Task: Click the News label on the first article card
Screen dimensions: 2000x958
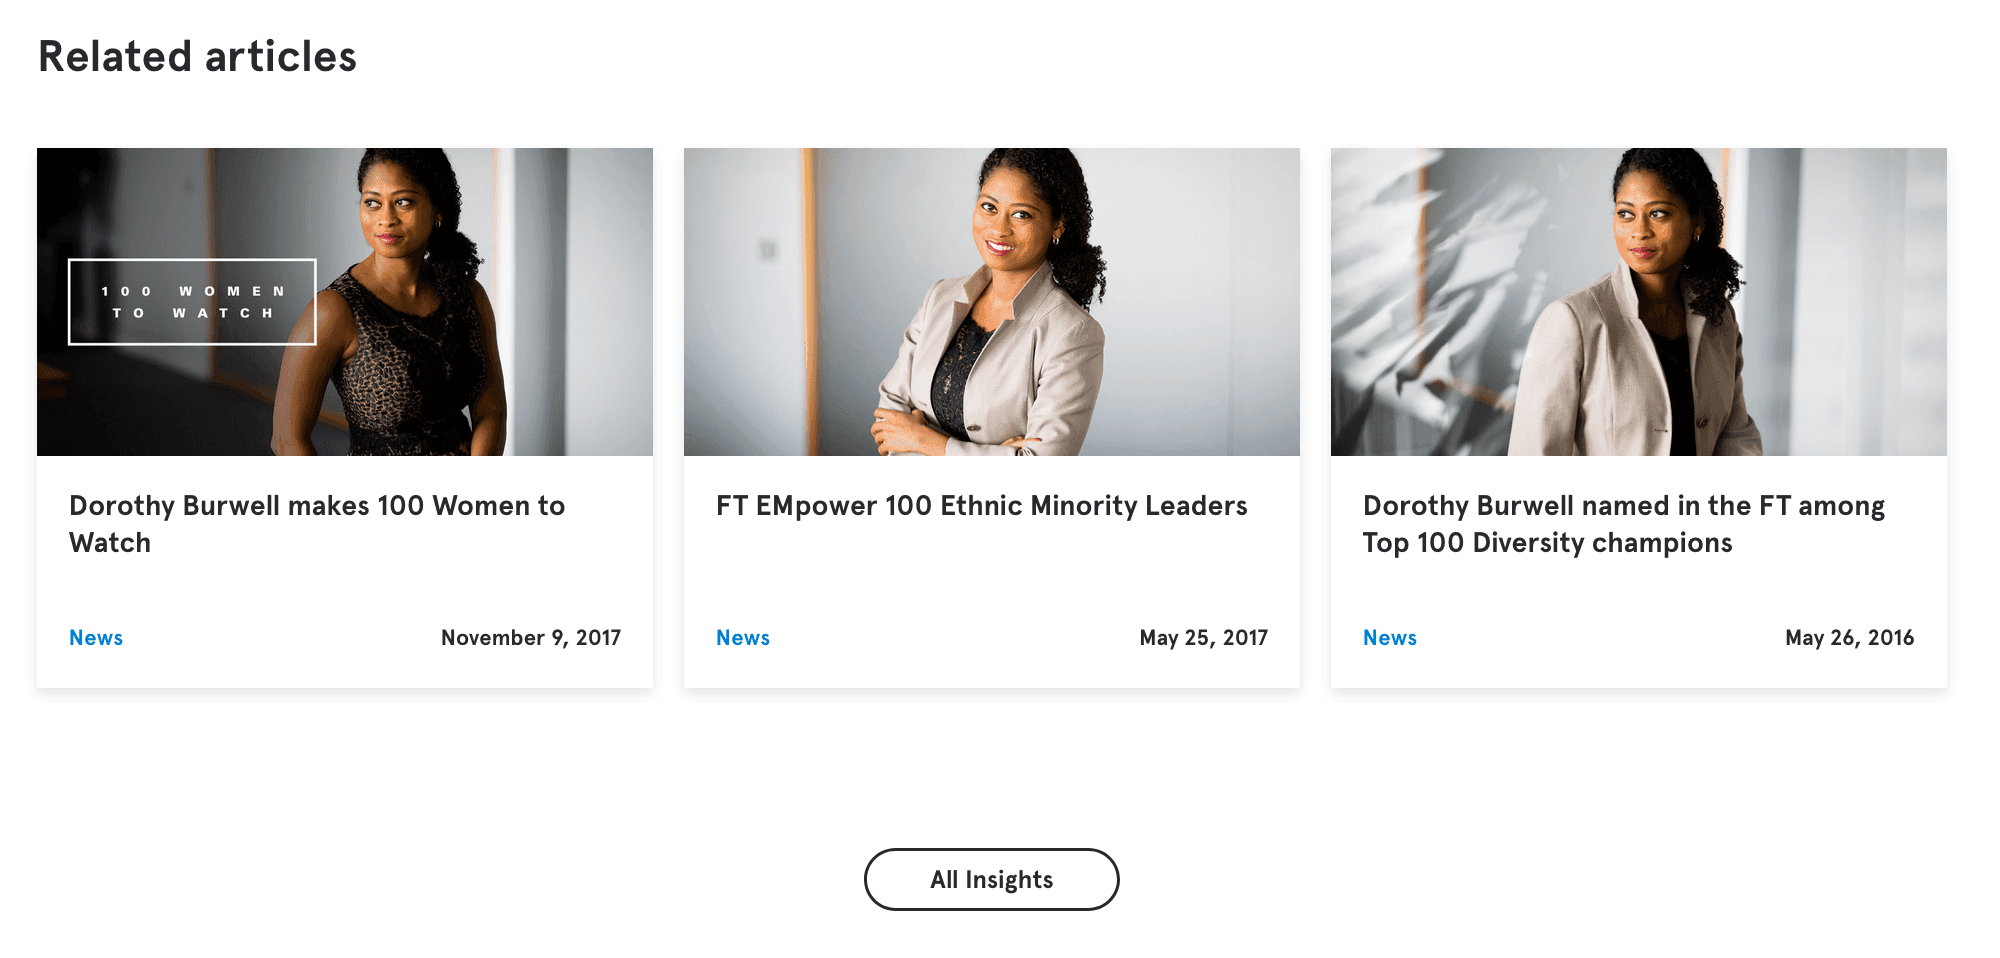Action: click(95, 637)
